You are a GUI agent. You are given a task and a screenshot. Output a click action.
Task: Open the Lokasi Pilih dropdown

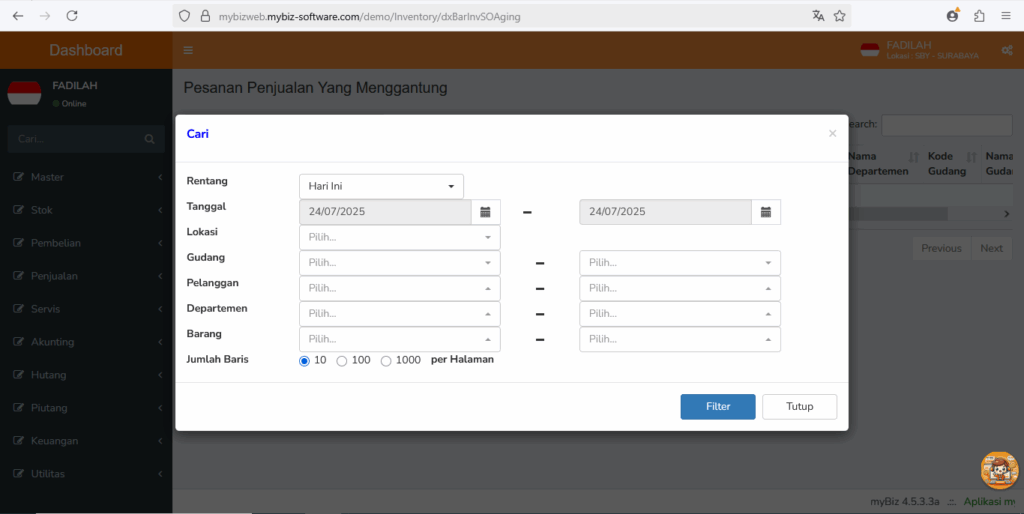[x=400, y=237]
